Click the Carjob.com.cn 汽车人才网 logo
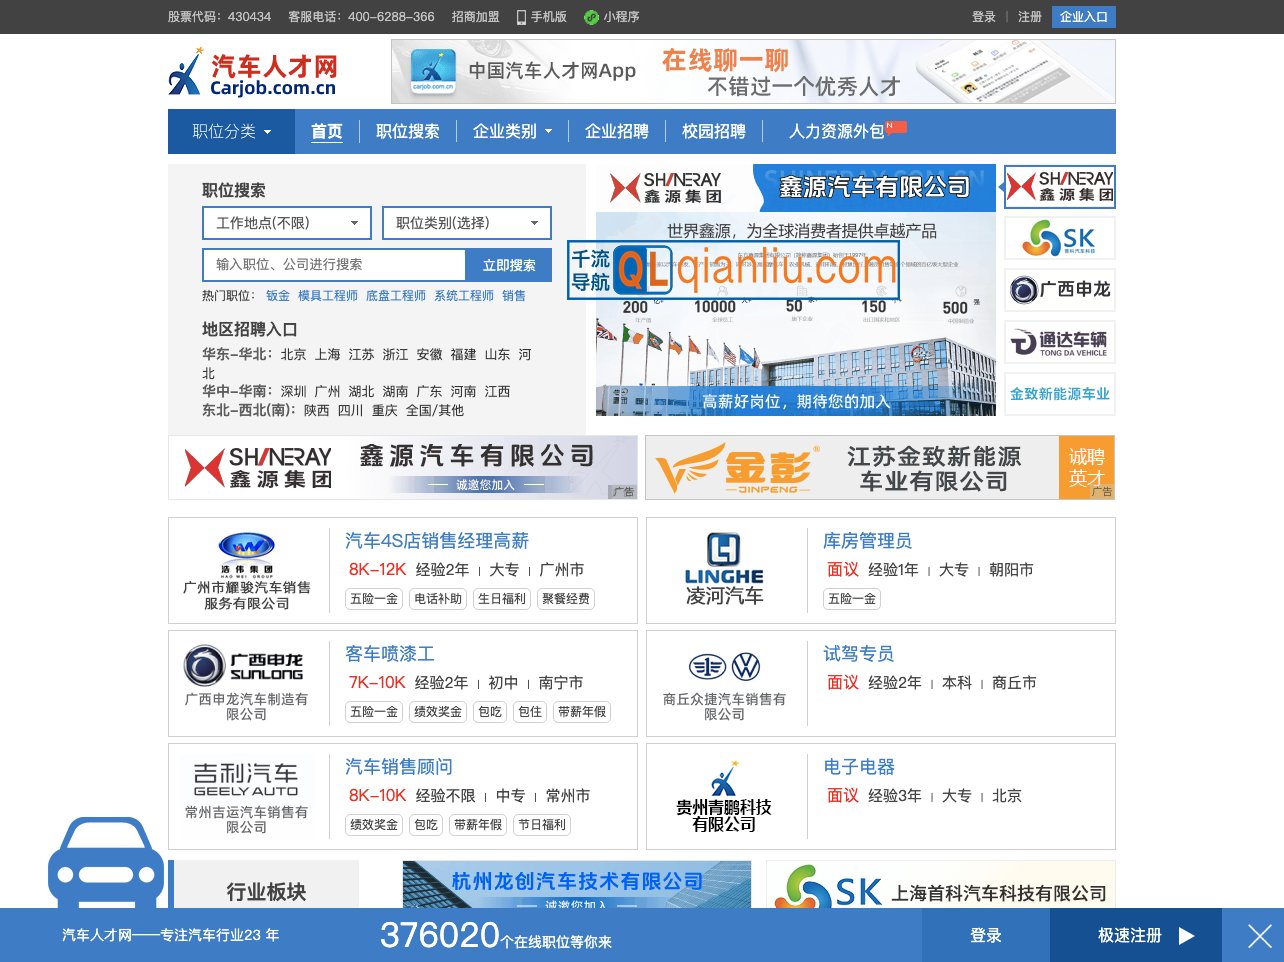Image resolution: width=1284 pixels, height=962 pixels. tap(253, 71)
